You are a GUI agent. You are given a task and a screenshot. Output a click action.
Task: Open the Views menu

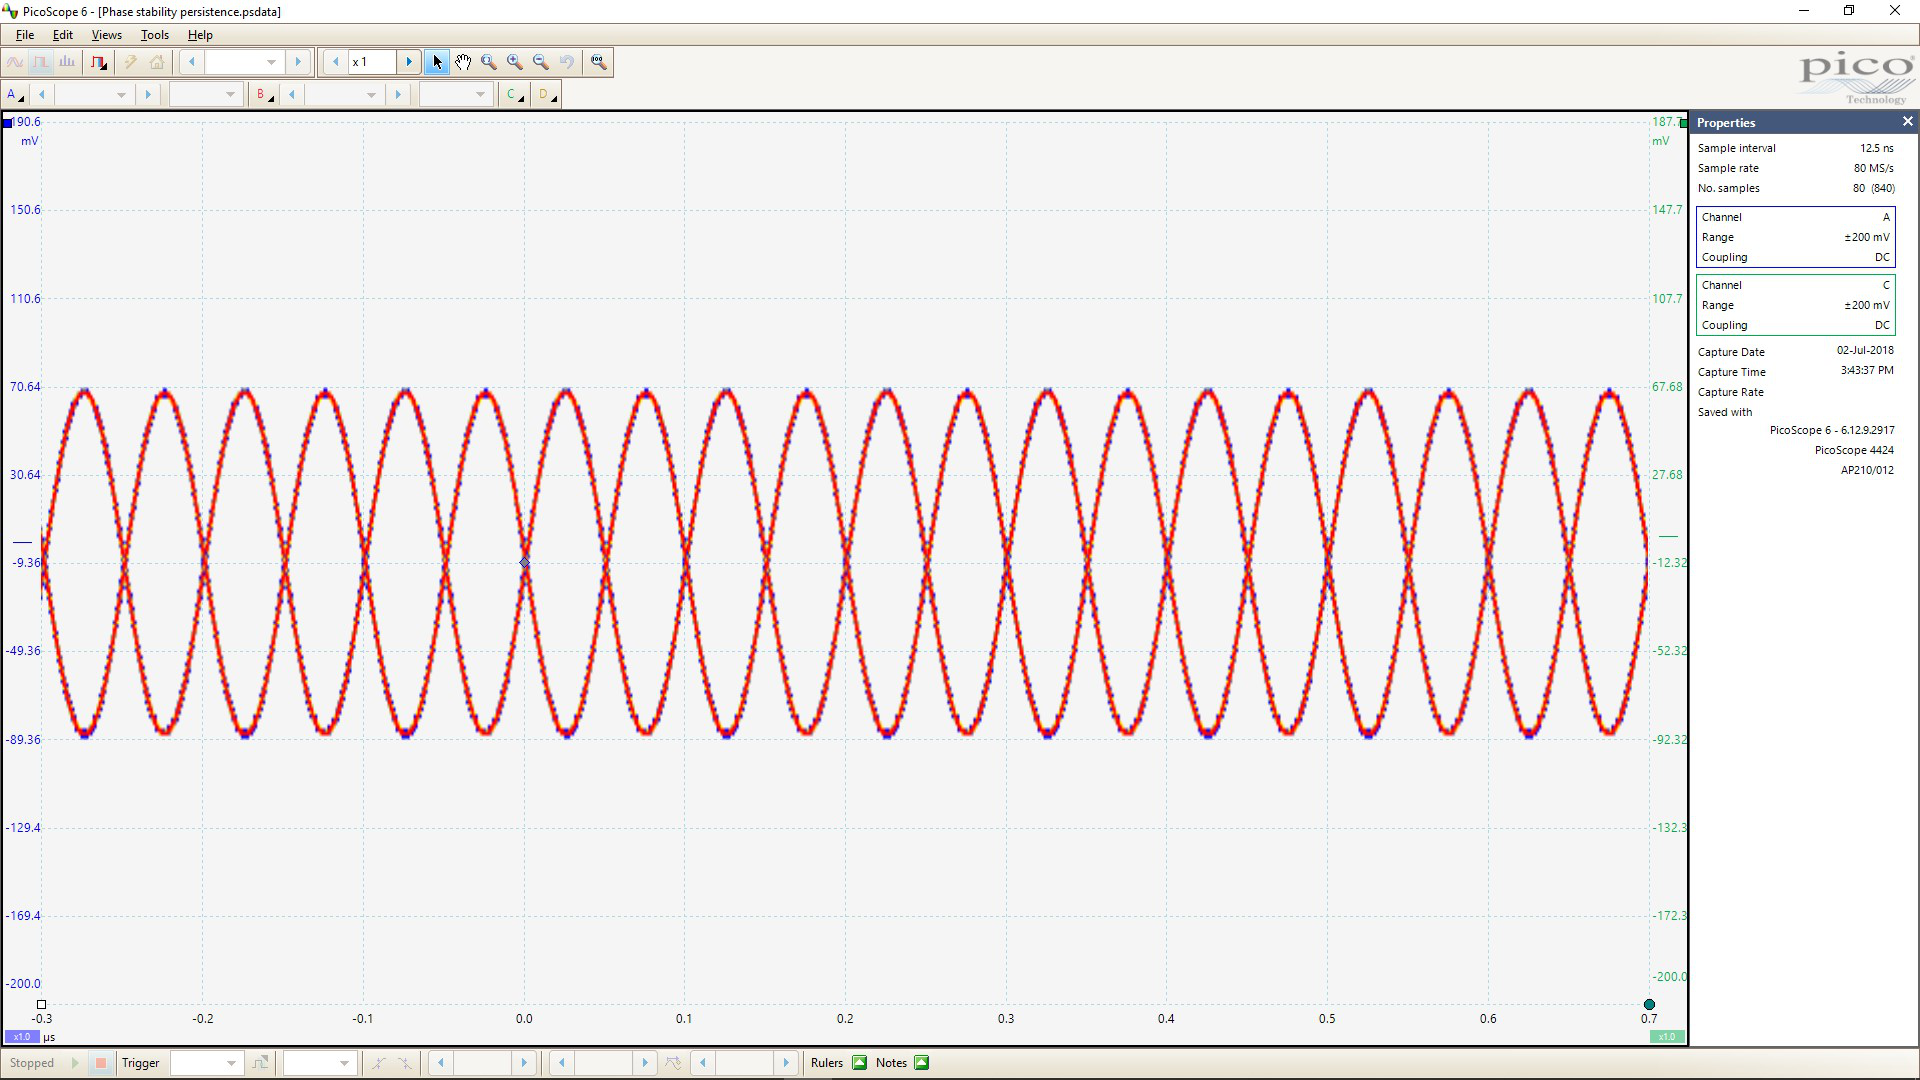point(107,35)
